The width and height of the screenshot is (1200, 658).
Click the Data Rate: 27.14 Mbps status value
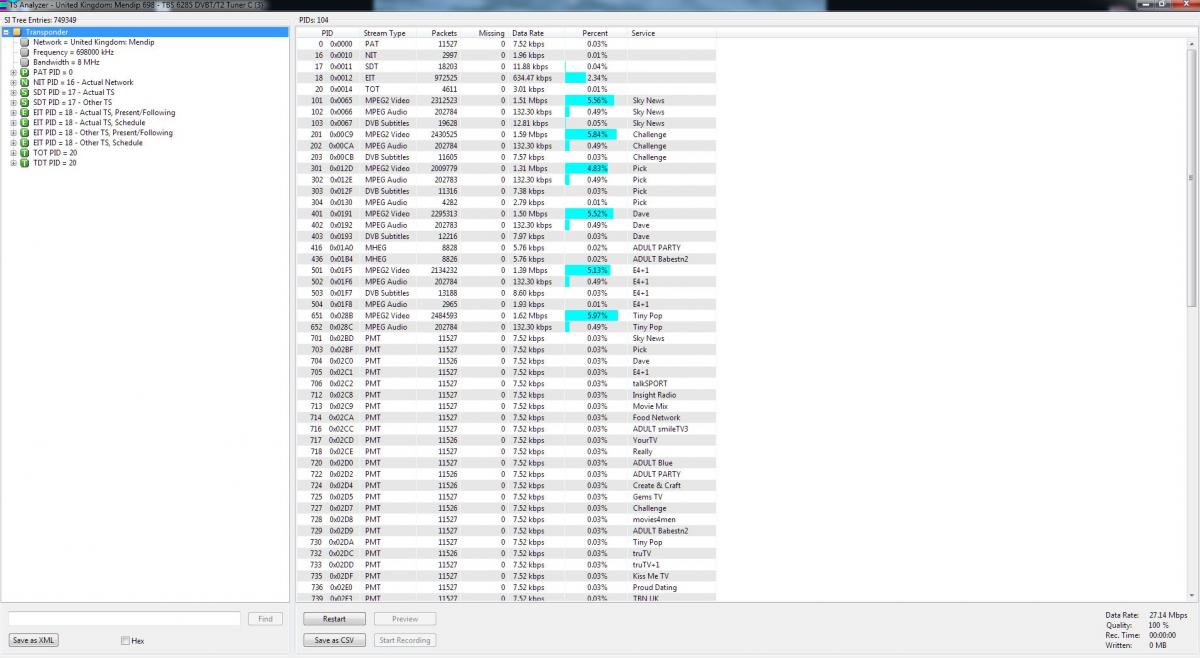[x=1169, y=615]
